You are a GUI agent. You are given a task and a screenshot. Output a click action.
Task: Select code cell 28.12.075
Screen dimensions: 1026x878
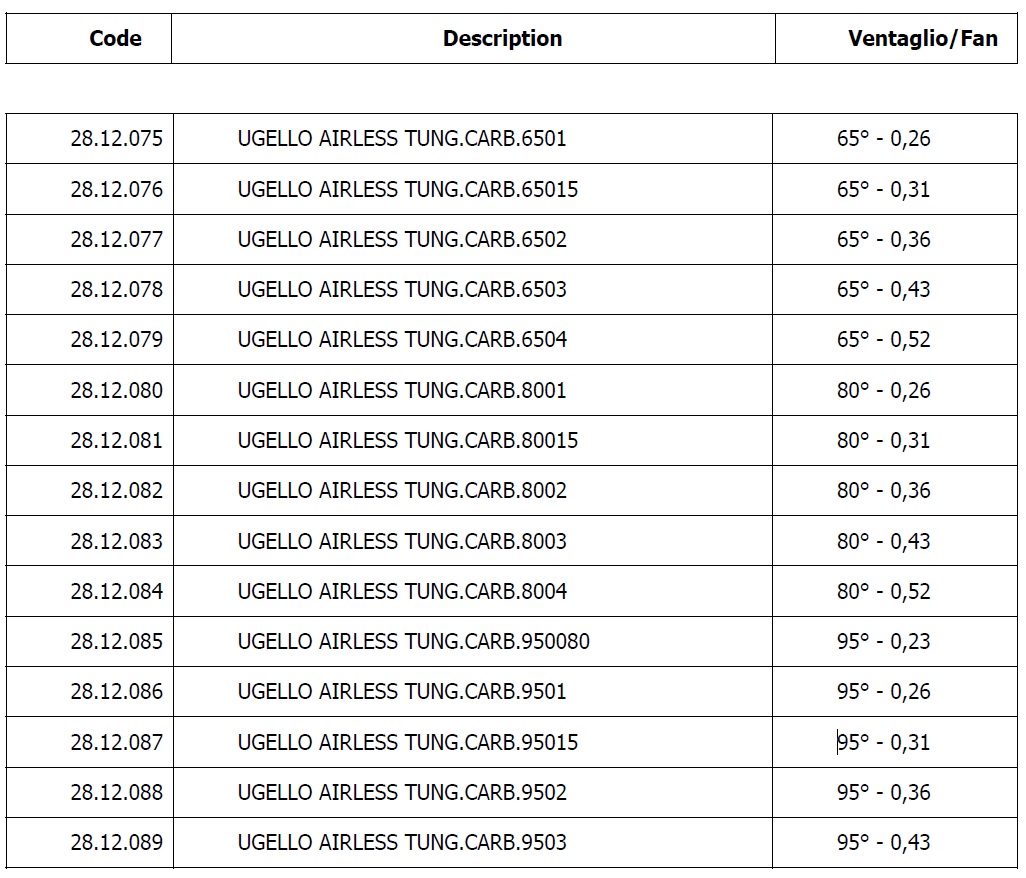pos(116,139)
